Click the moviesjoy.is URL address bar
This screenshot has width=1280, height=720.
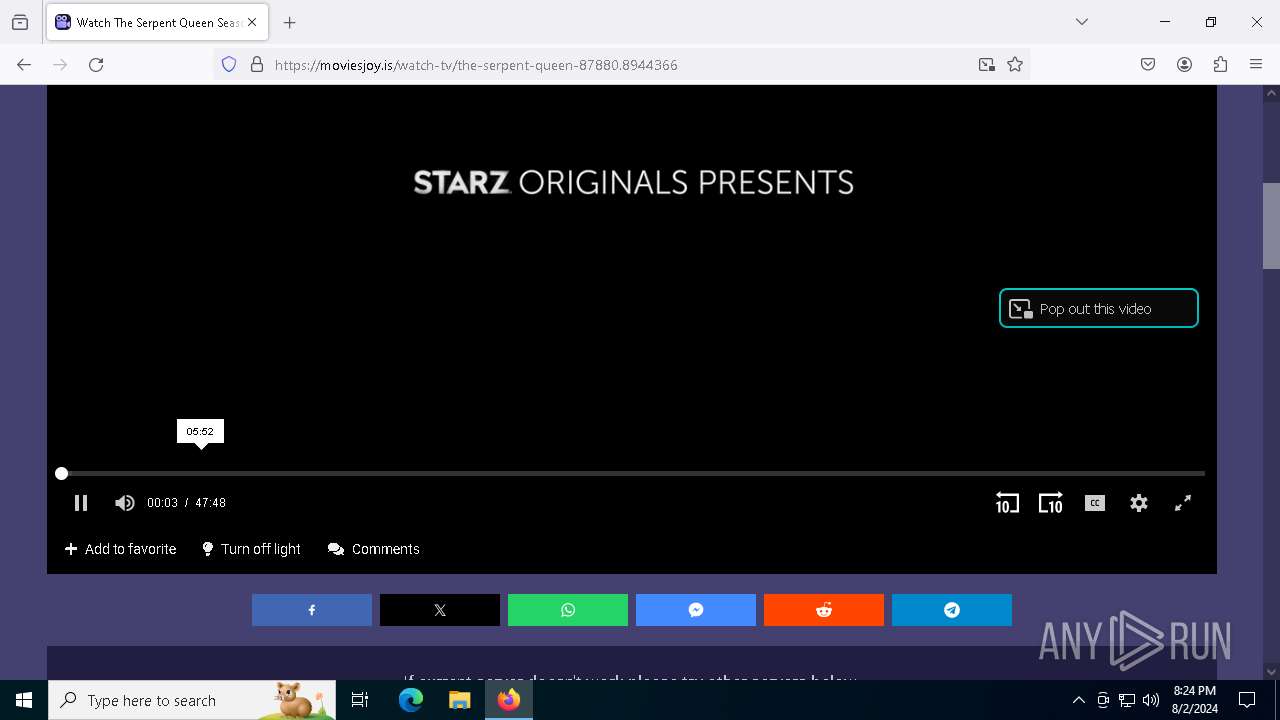[x=620, y=65]
